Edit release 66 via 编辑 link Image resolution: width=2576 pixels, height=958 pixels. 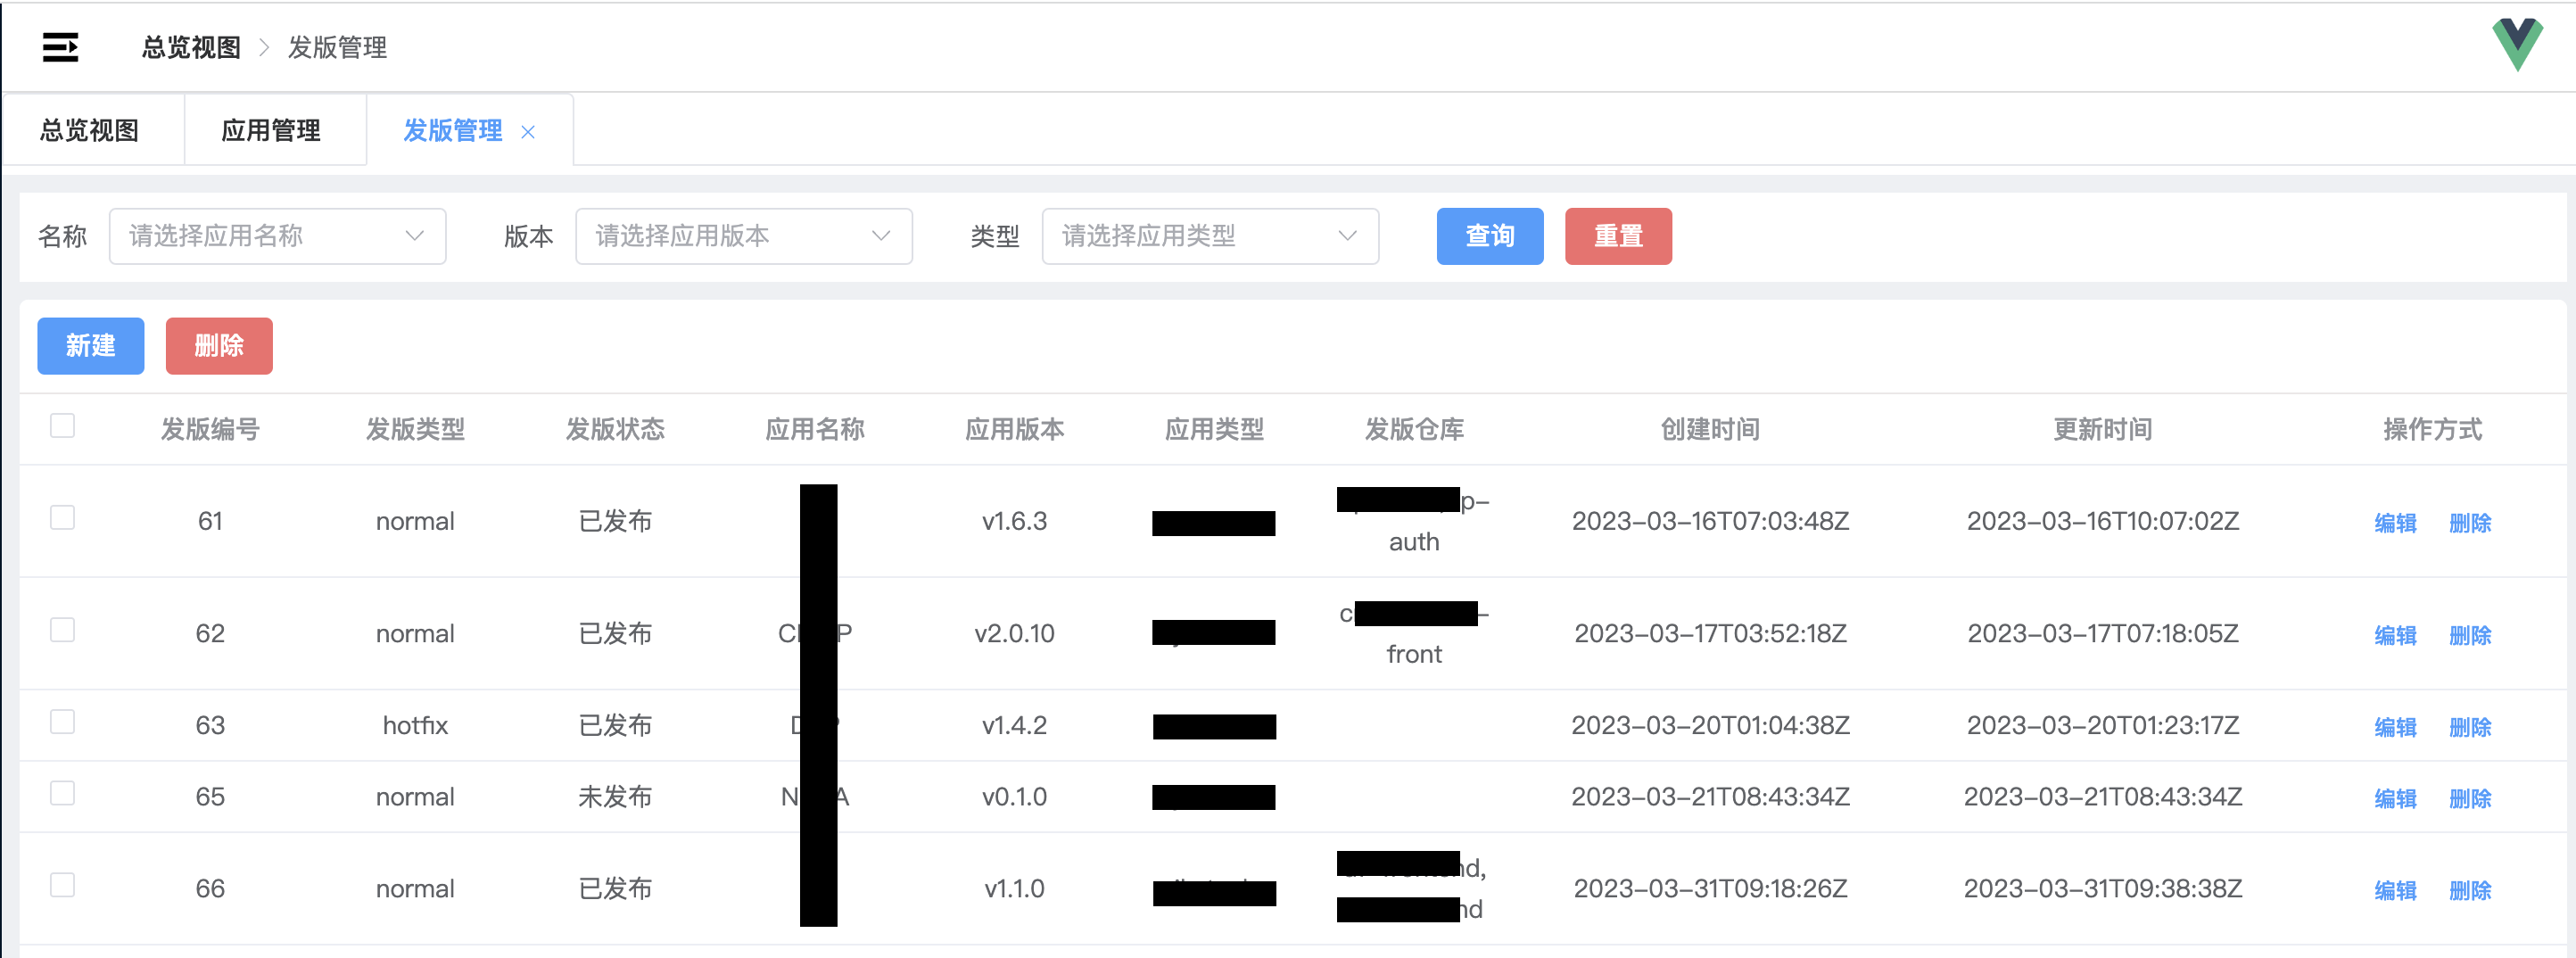point(2395,890)
